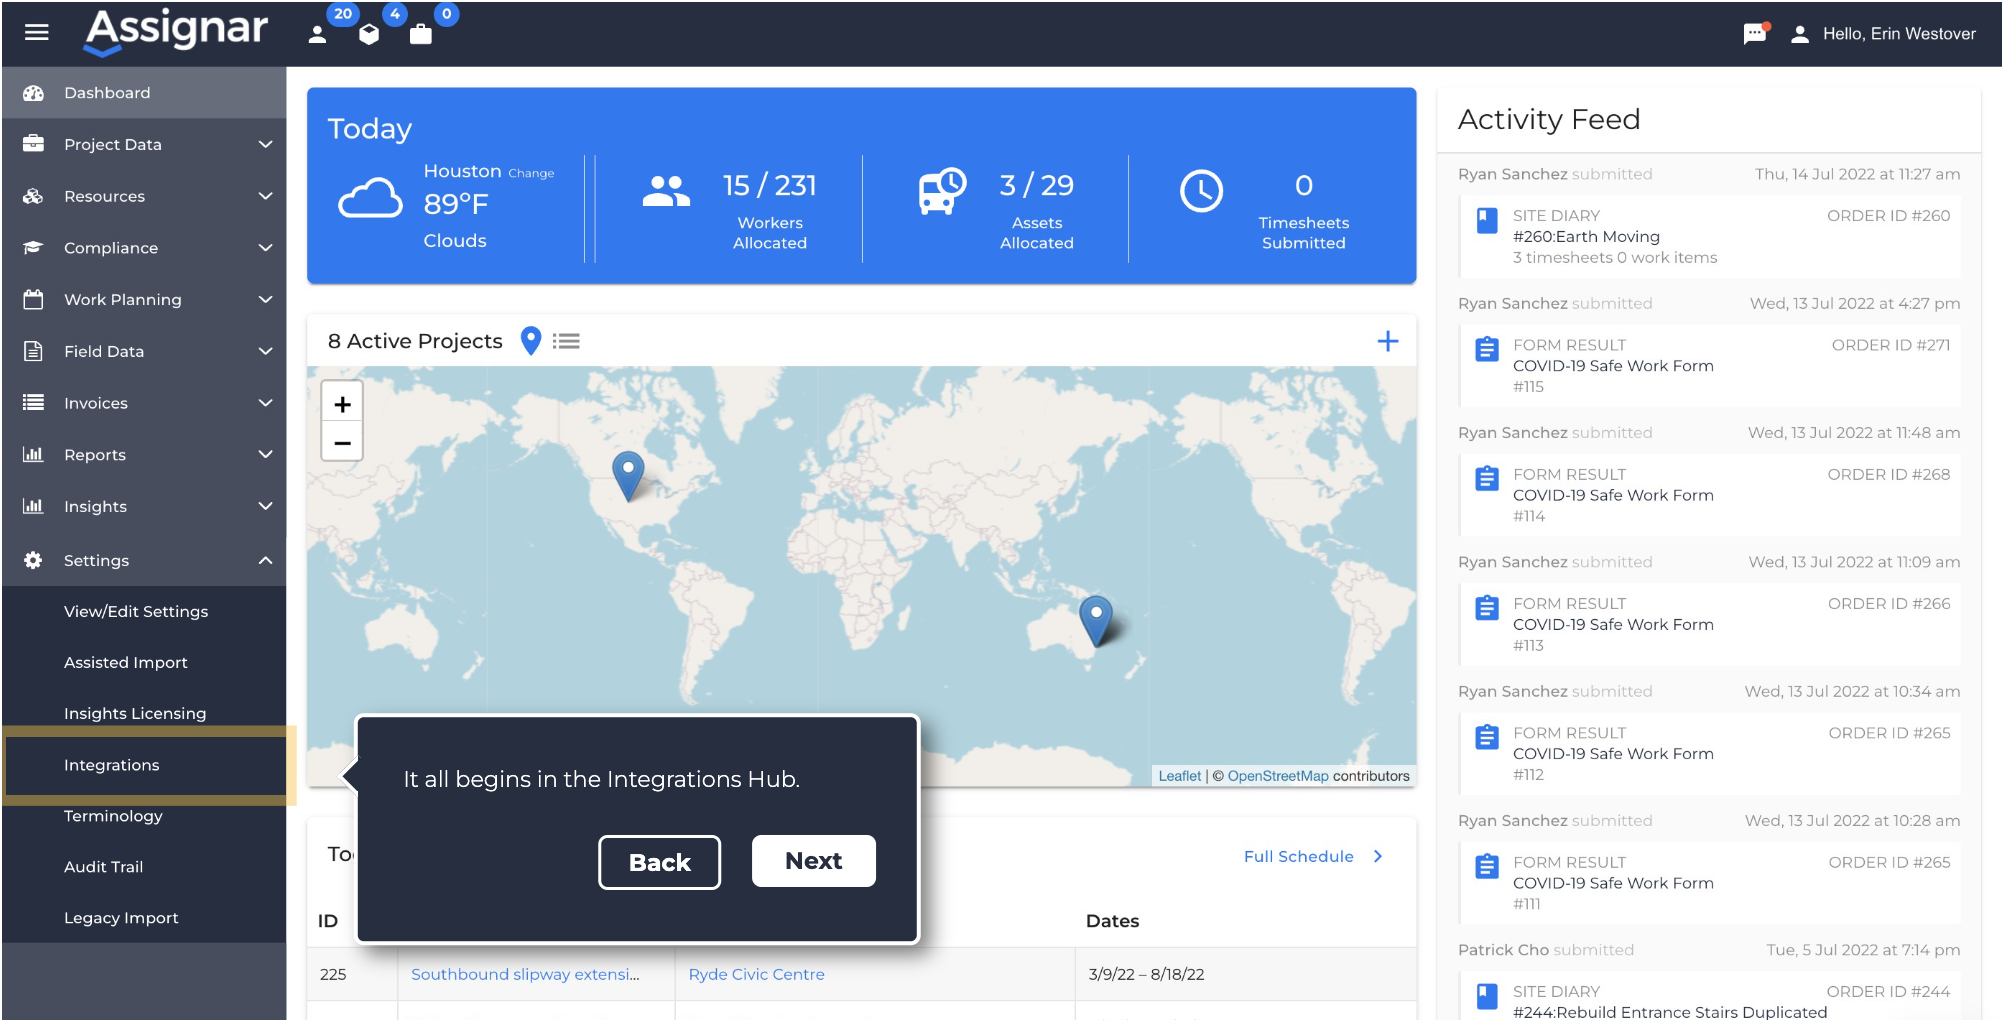The image size is (2002, 1020).
Task: Click the assets box icon in header
Action: pos(369,35)
